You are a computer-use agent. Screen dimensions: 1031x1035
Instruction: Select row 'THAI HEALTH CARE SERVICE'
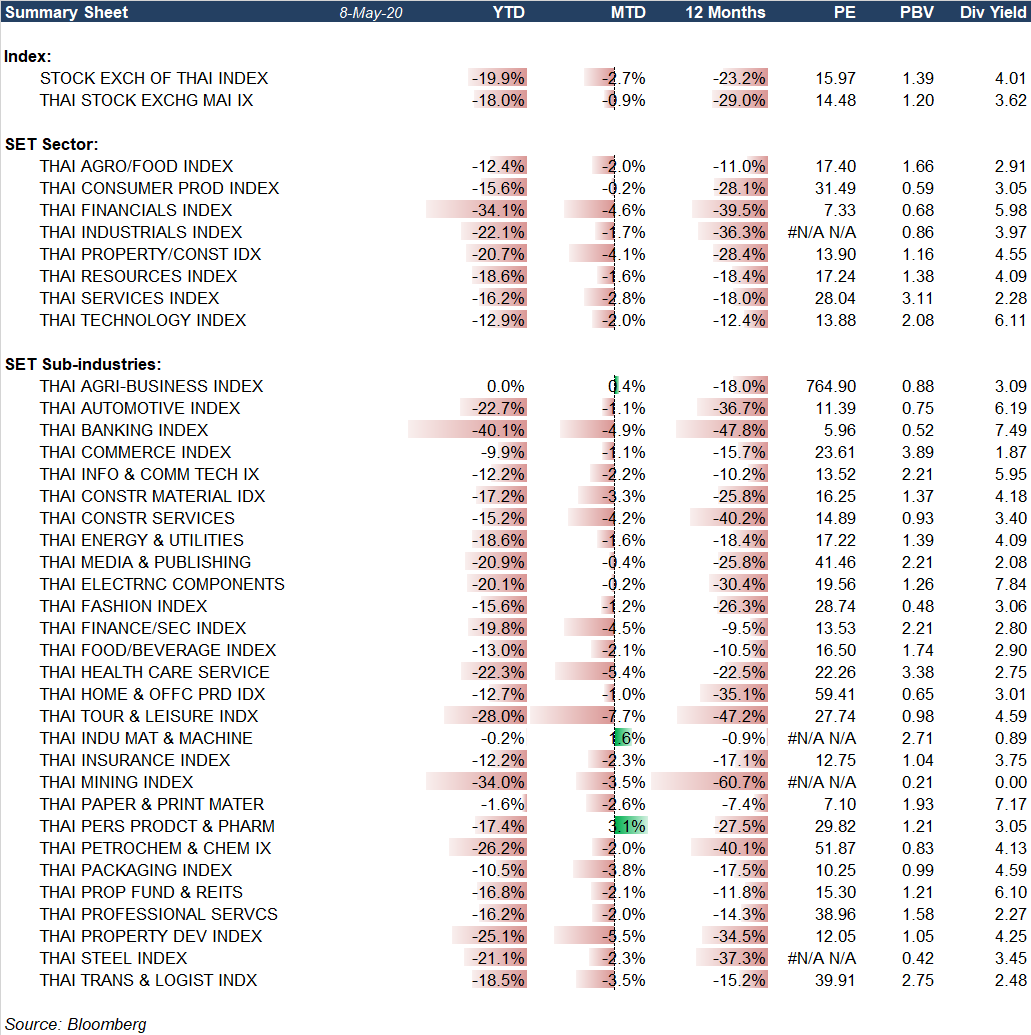516,672
